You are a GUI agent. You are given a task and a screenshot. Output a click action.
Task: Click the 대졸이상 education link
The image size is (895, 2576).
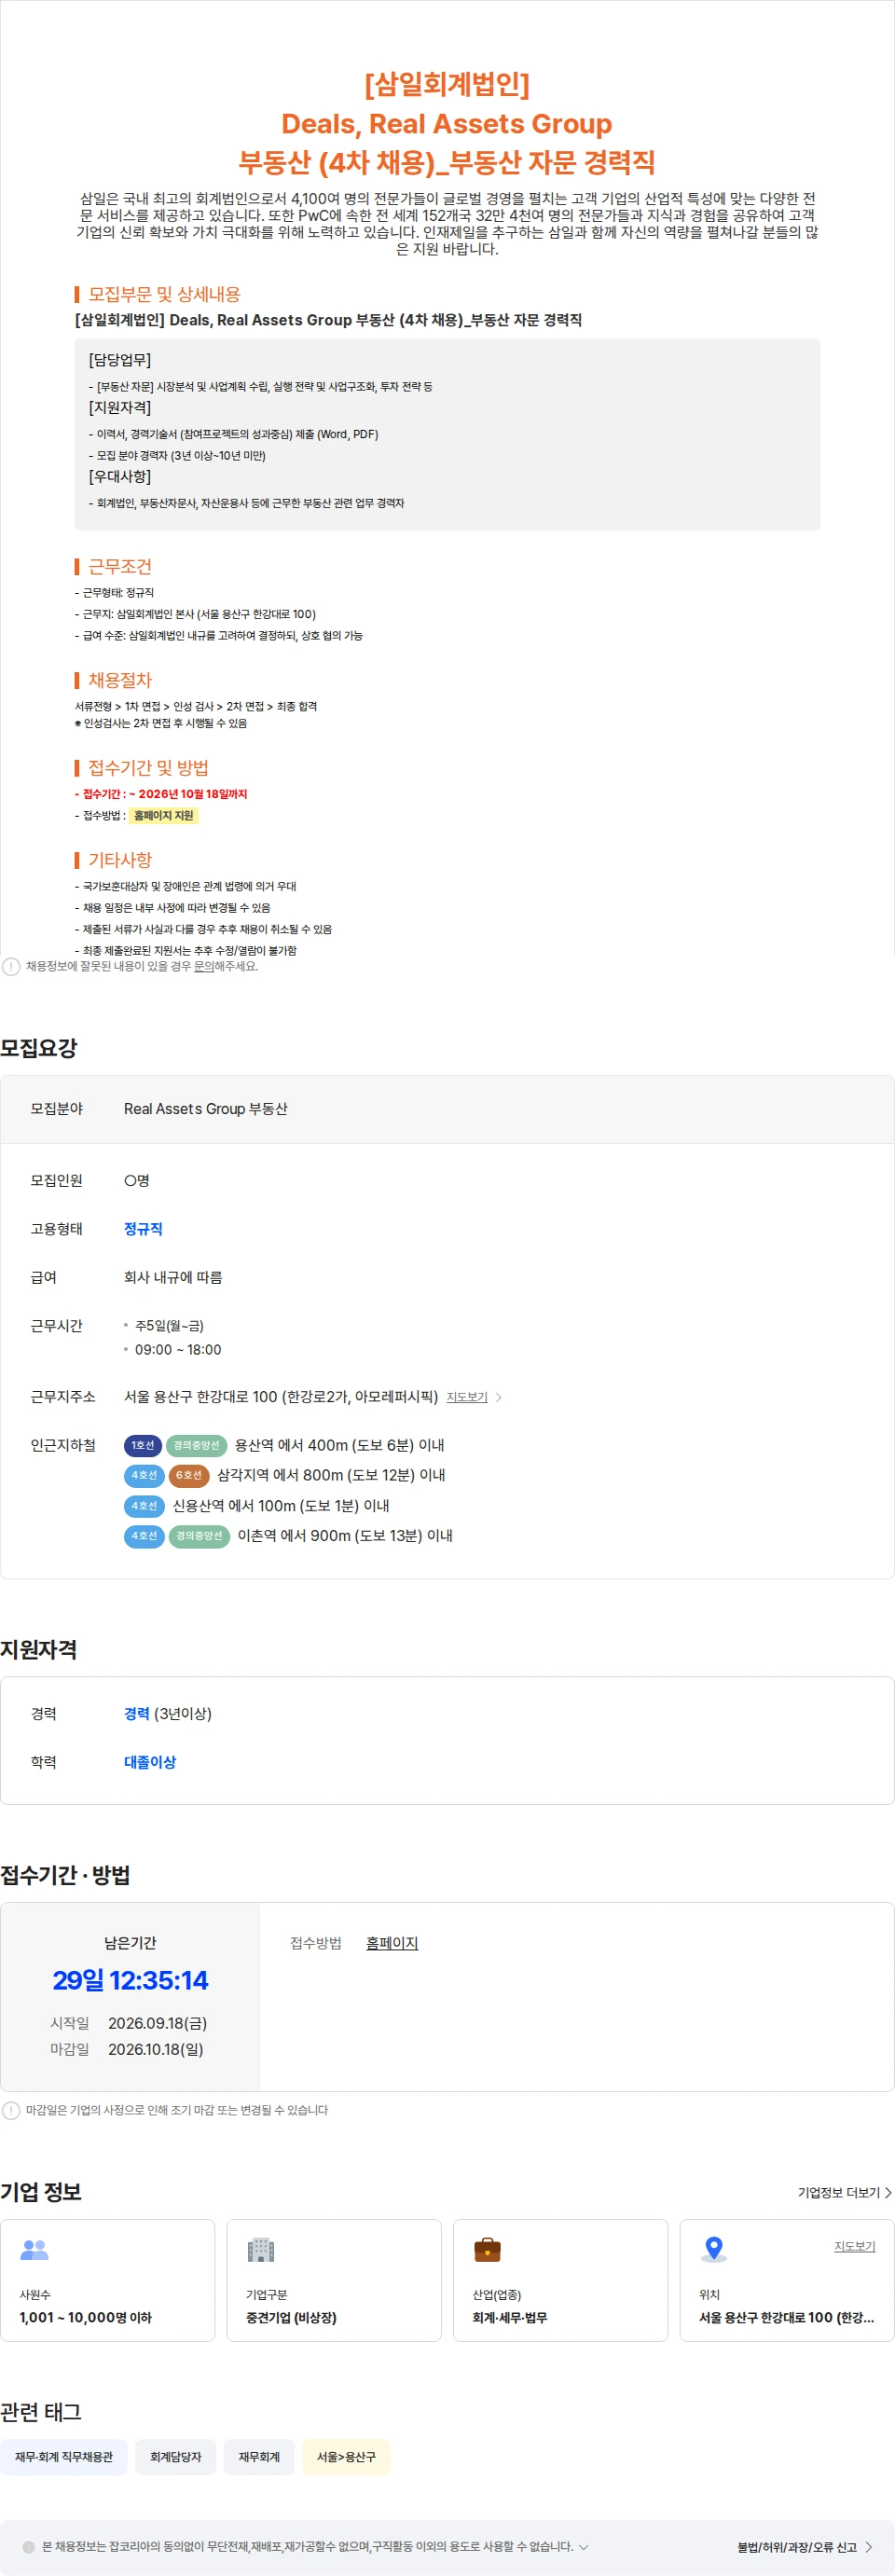(x=150, y=1762)
